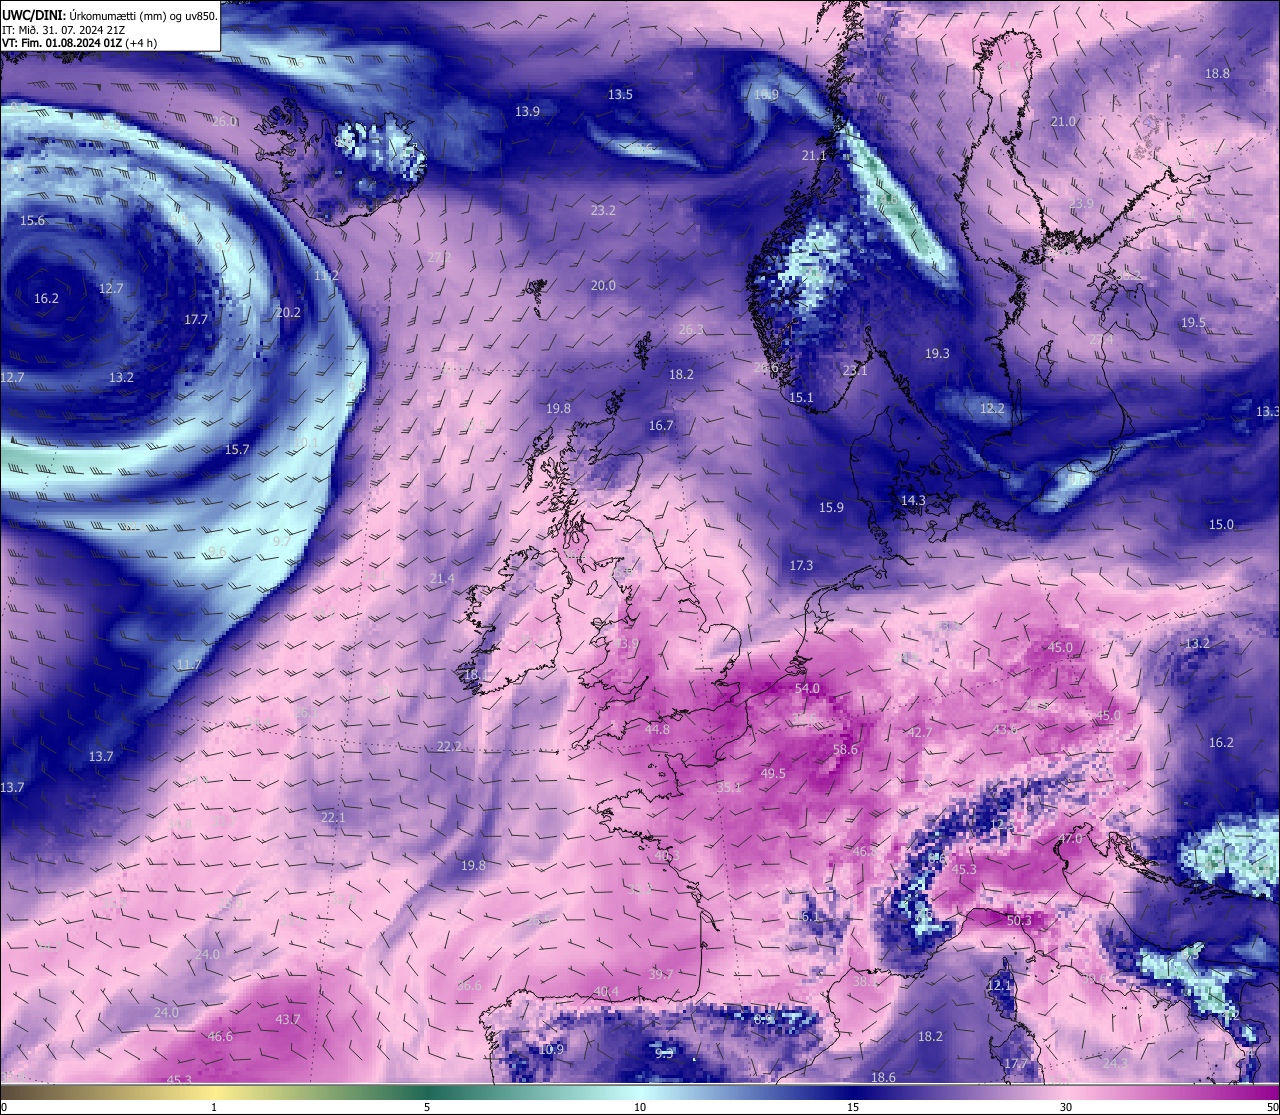Viewport: 1280px width, 1115px height.
Task: Click the 'UWC/DINI: Úrkomumætti (mm) og uv850.' title
Action: click(110, 16)
